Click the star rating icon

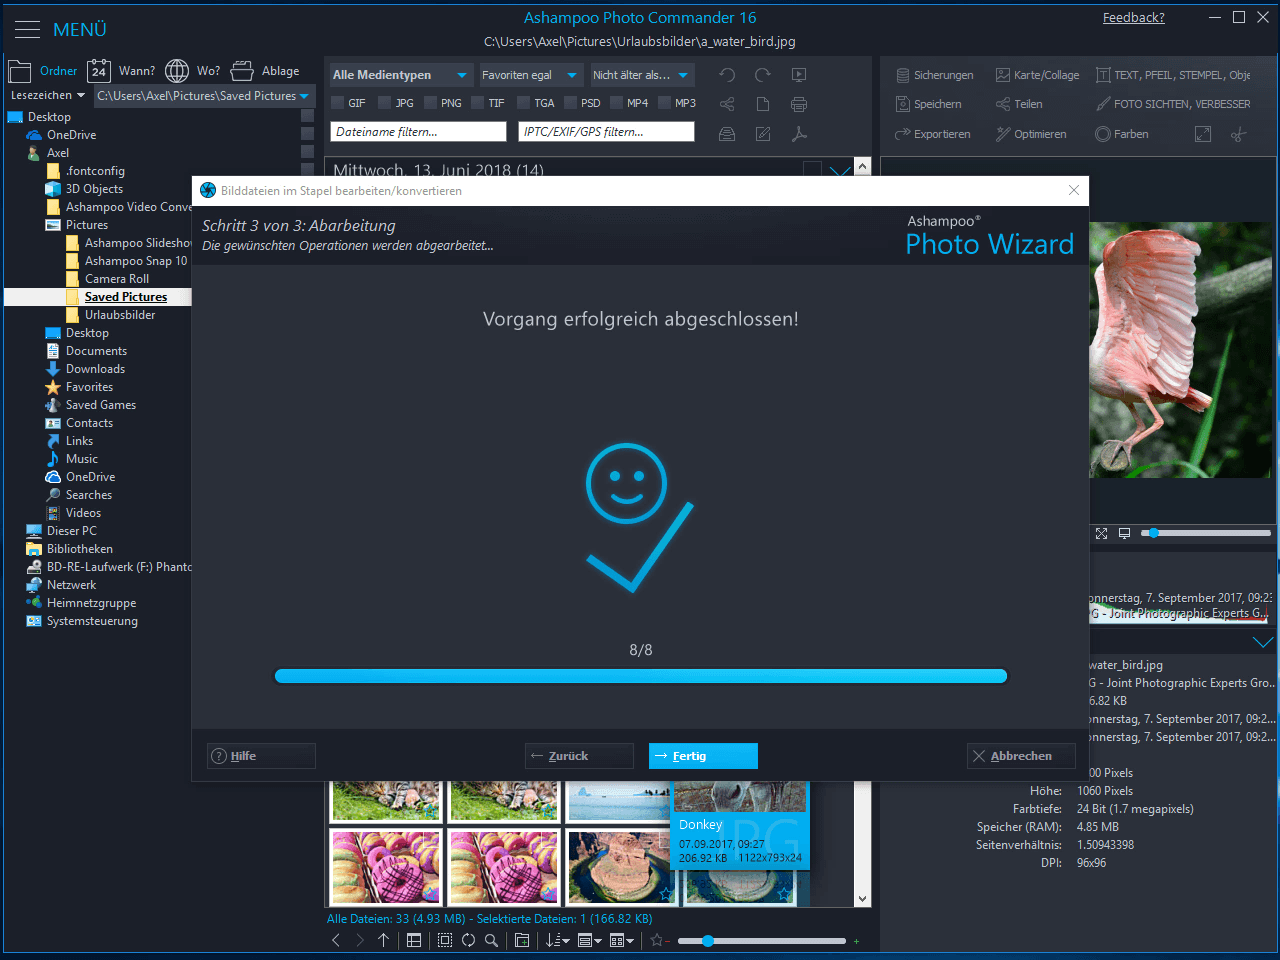(x=656, y=940)
